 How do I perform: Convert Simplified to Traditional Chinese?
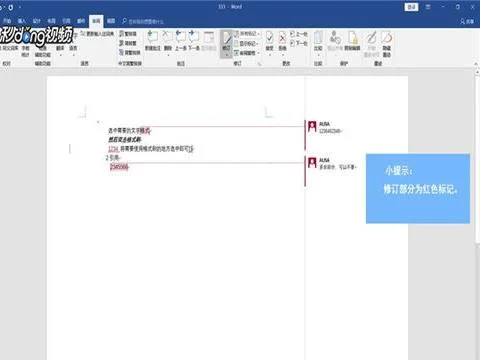click(x=128, y=43)
